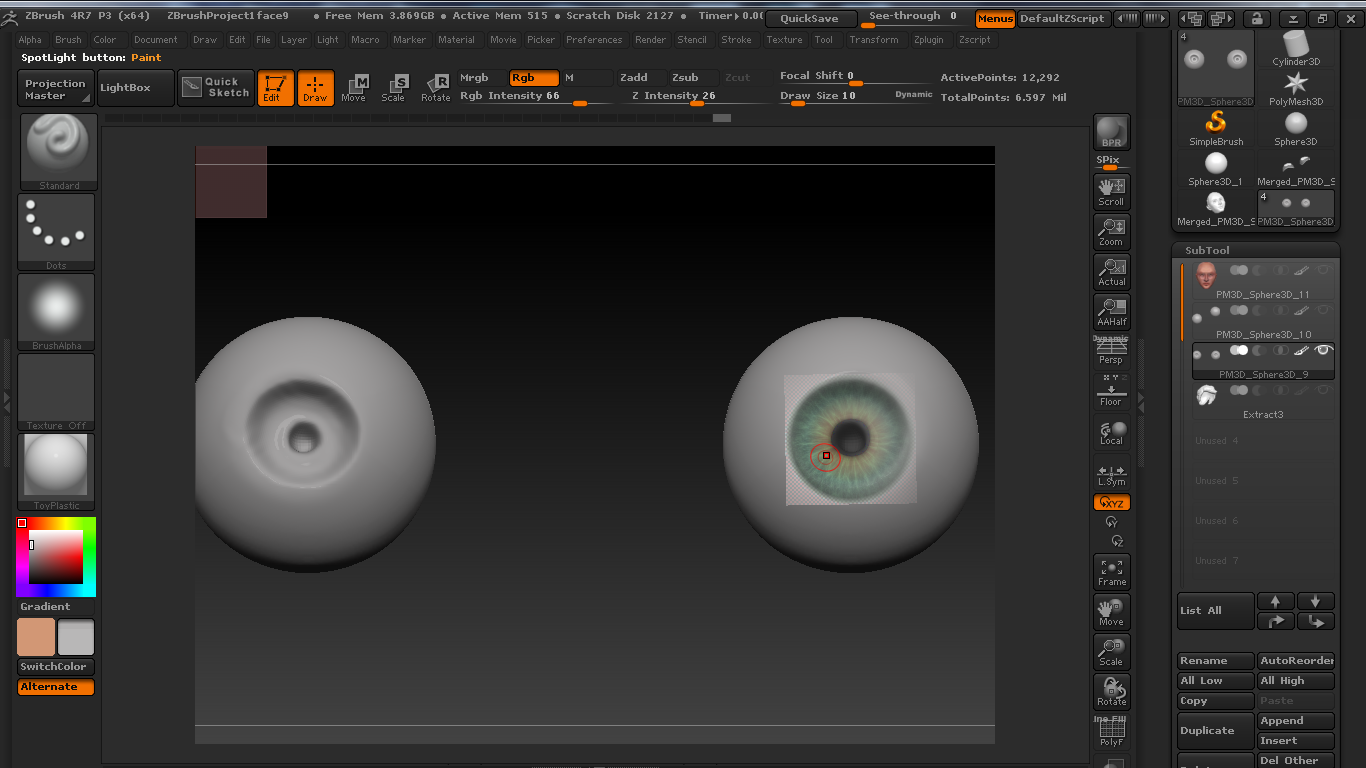1366x768 pixels.
Task: Hide the PM3D_Sphere3D_9 subtool eye
Action: 1323,351
